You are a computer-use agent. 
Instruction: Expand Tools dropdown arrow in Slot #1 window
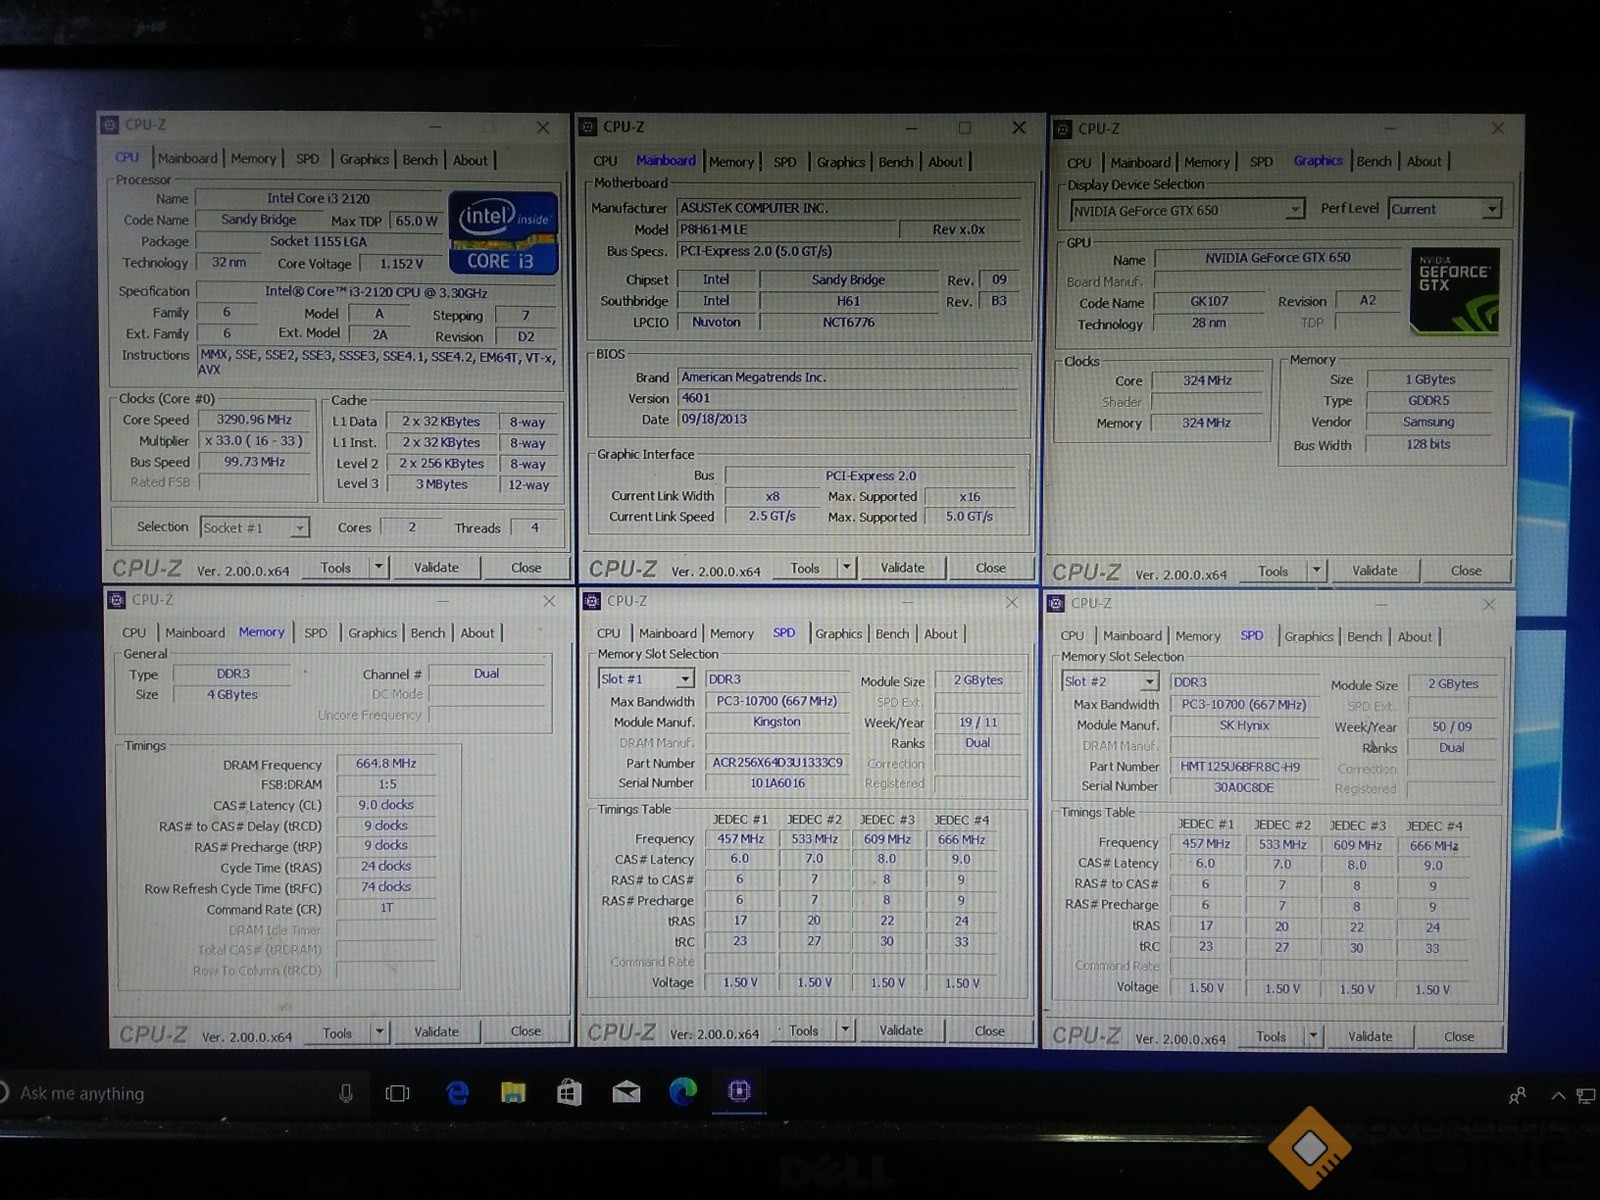click(x=845, y=1030)
